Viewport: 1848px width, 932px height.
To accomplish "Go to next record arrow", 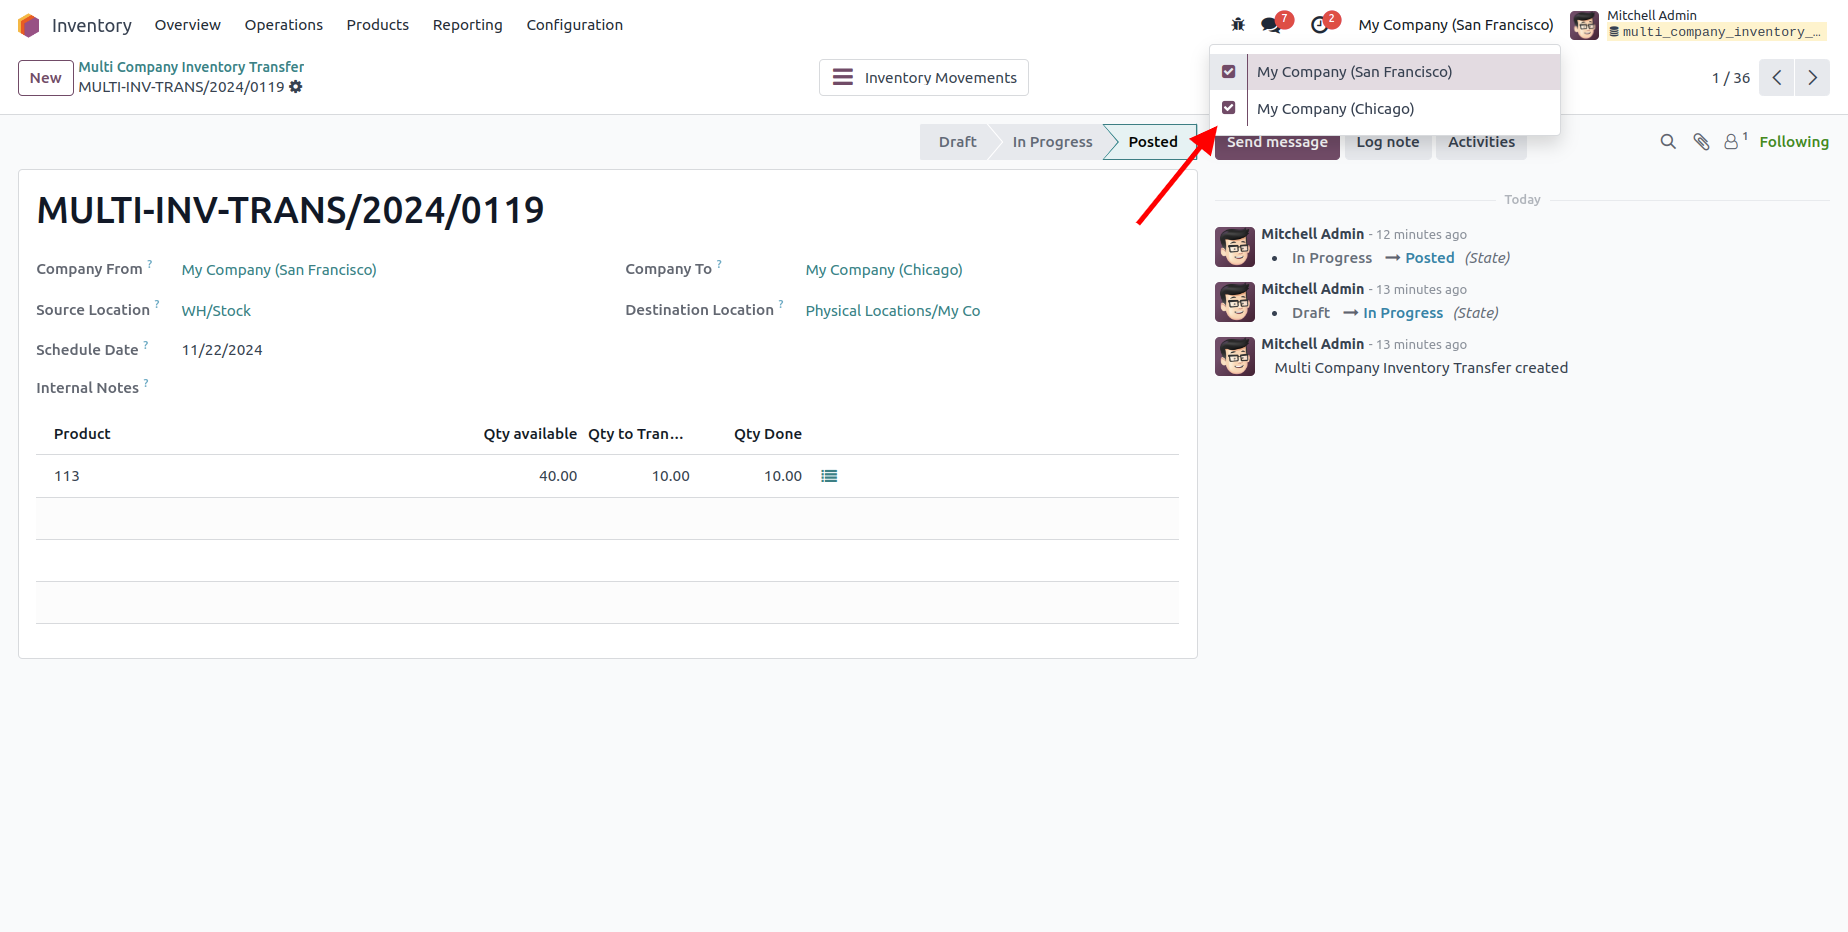I will (1812, 78).
